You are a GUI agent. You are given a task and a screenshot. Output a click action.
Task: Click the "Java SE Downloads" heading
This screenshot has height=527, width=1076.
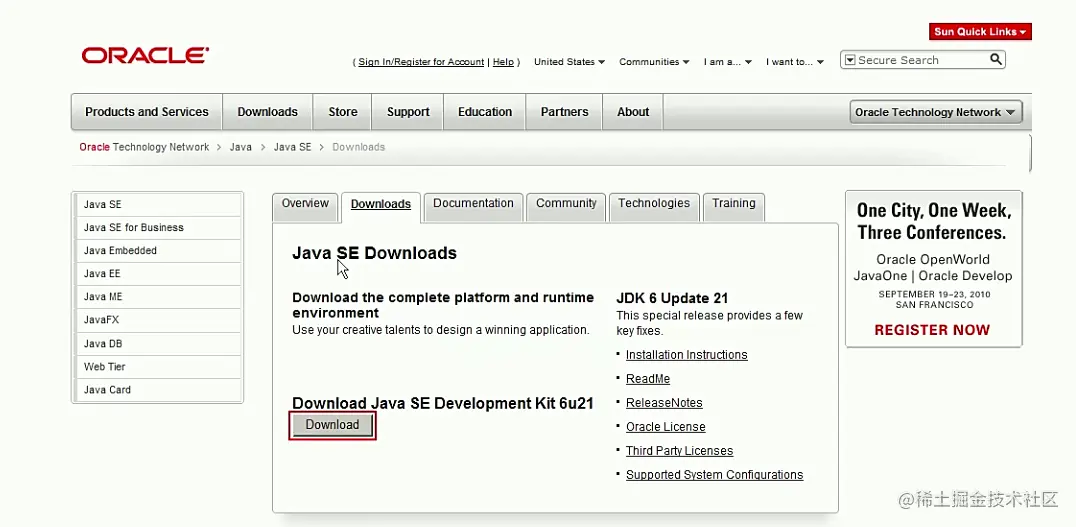coord(375,253)
